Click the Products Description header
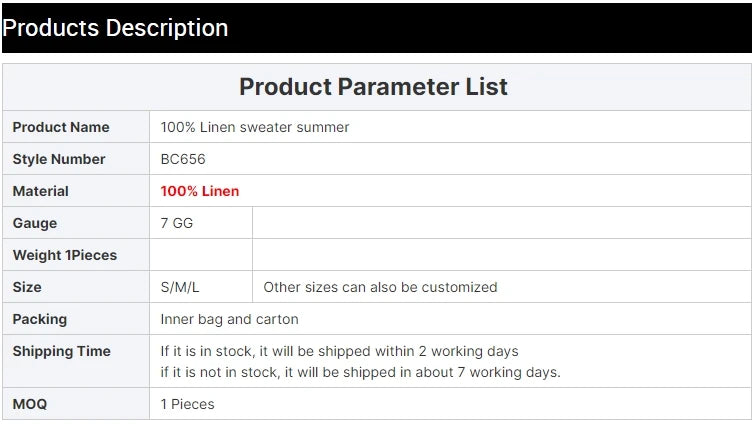This screenshot has height=427, width=755. [x=115, y=28]
